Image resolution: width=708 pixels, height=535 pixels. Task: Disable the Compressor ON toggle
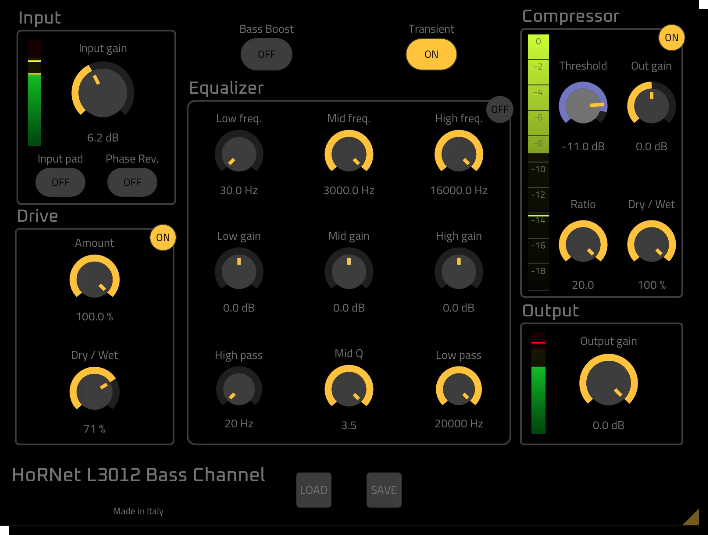pos(671,37)
